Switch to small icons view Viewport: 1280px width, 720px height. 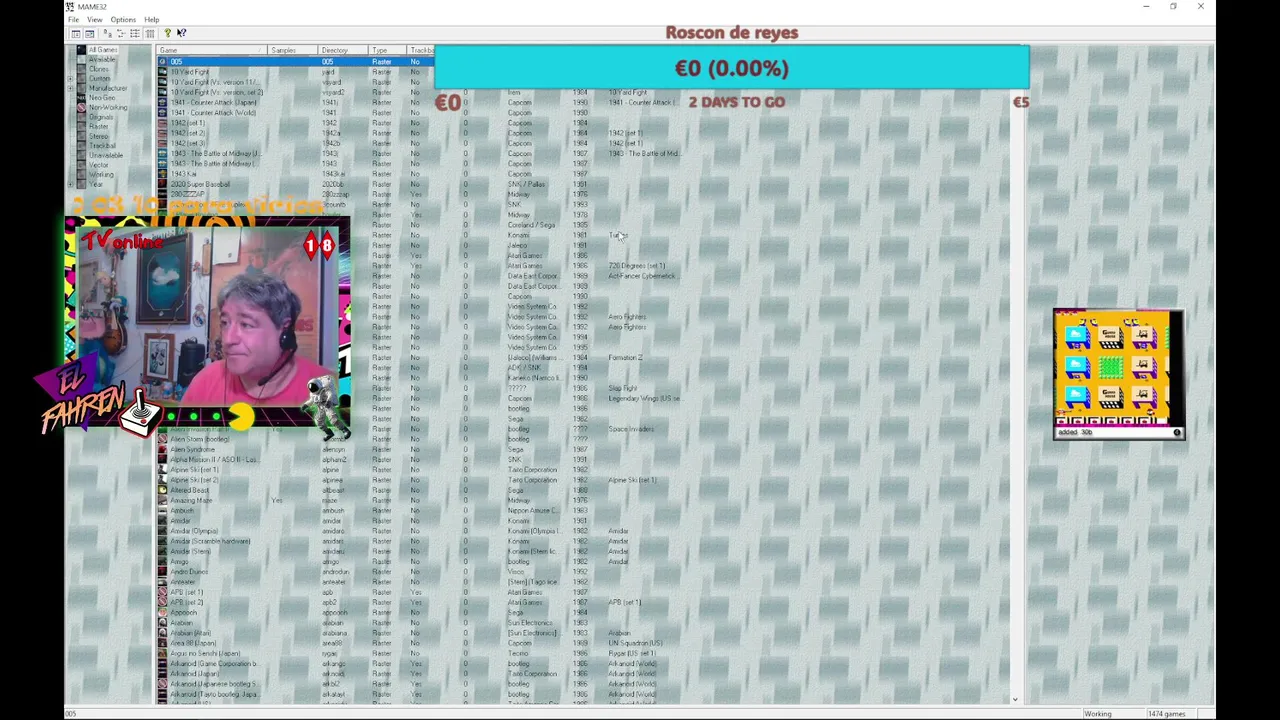pyautogui.click(x=121, y=33)
